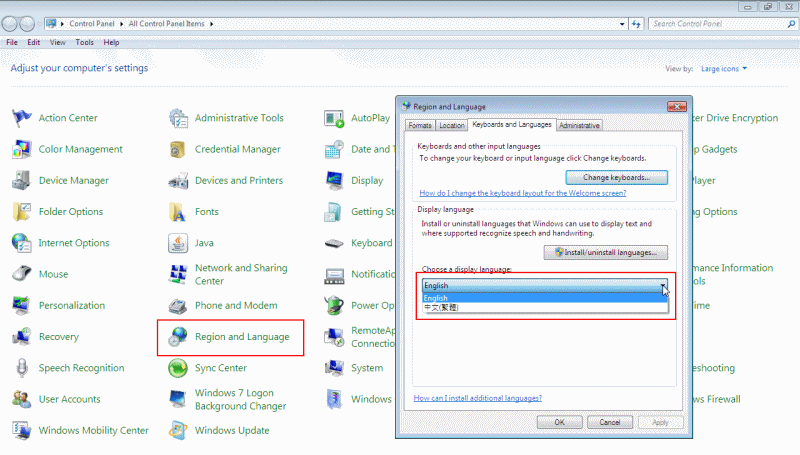Open Display monitor icon

coord(334,181)
